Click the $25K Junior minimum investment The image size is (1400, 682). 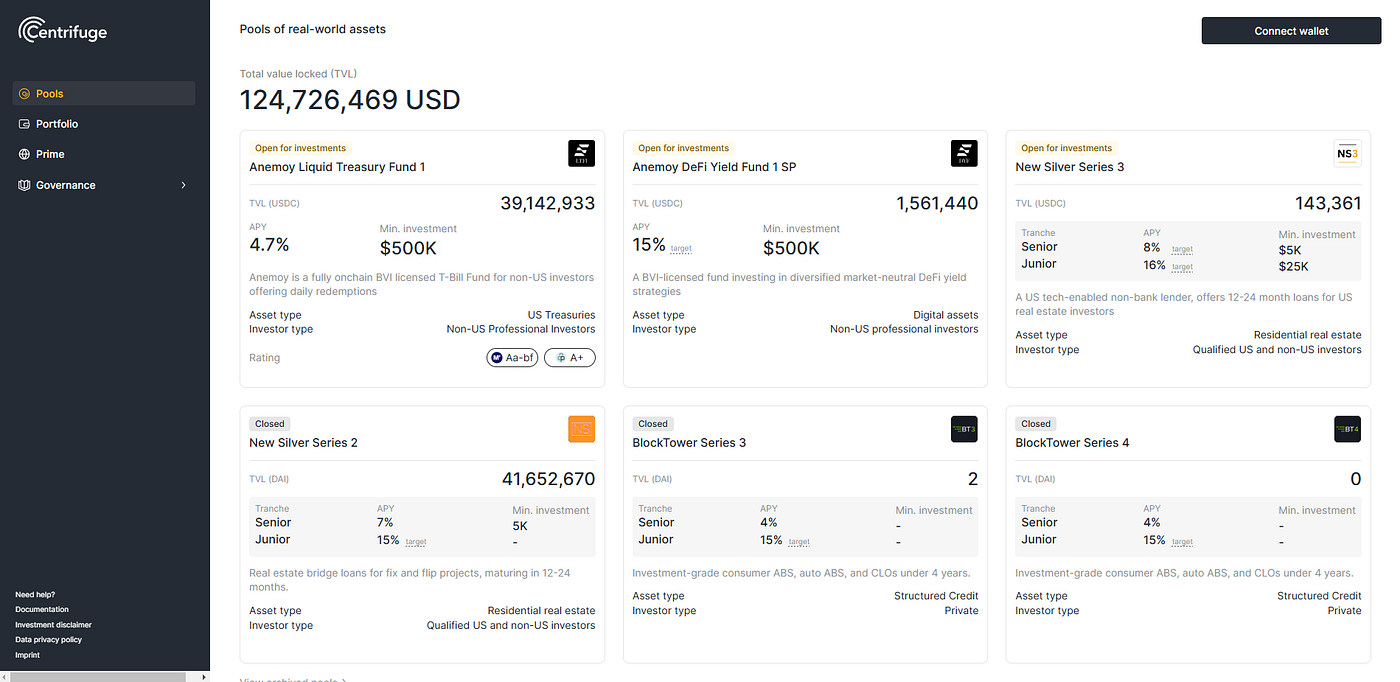point(1293,266)
